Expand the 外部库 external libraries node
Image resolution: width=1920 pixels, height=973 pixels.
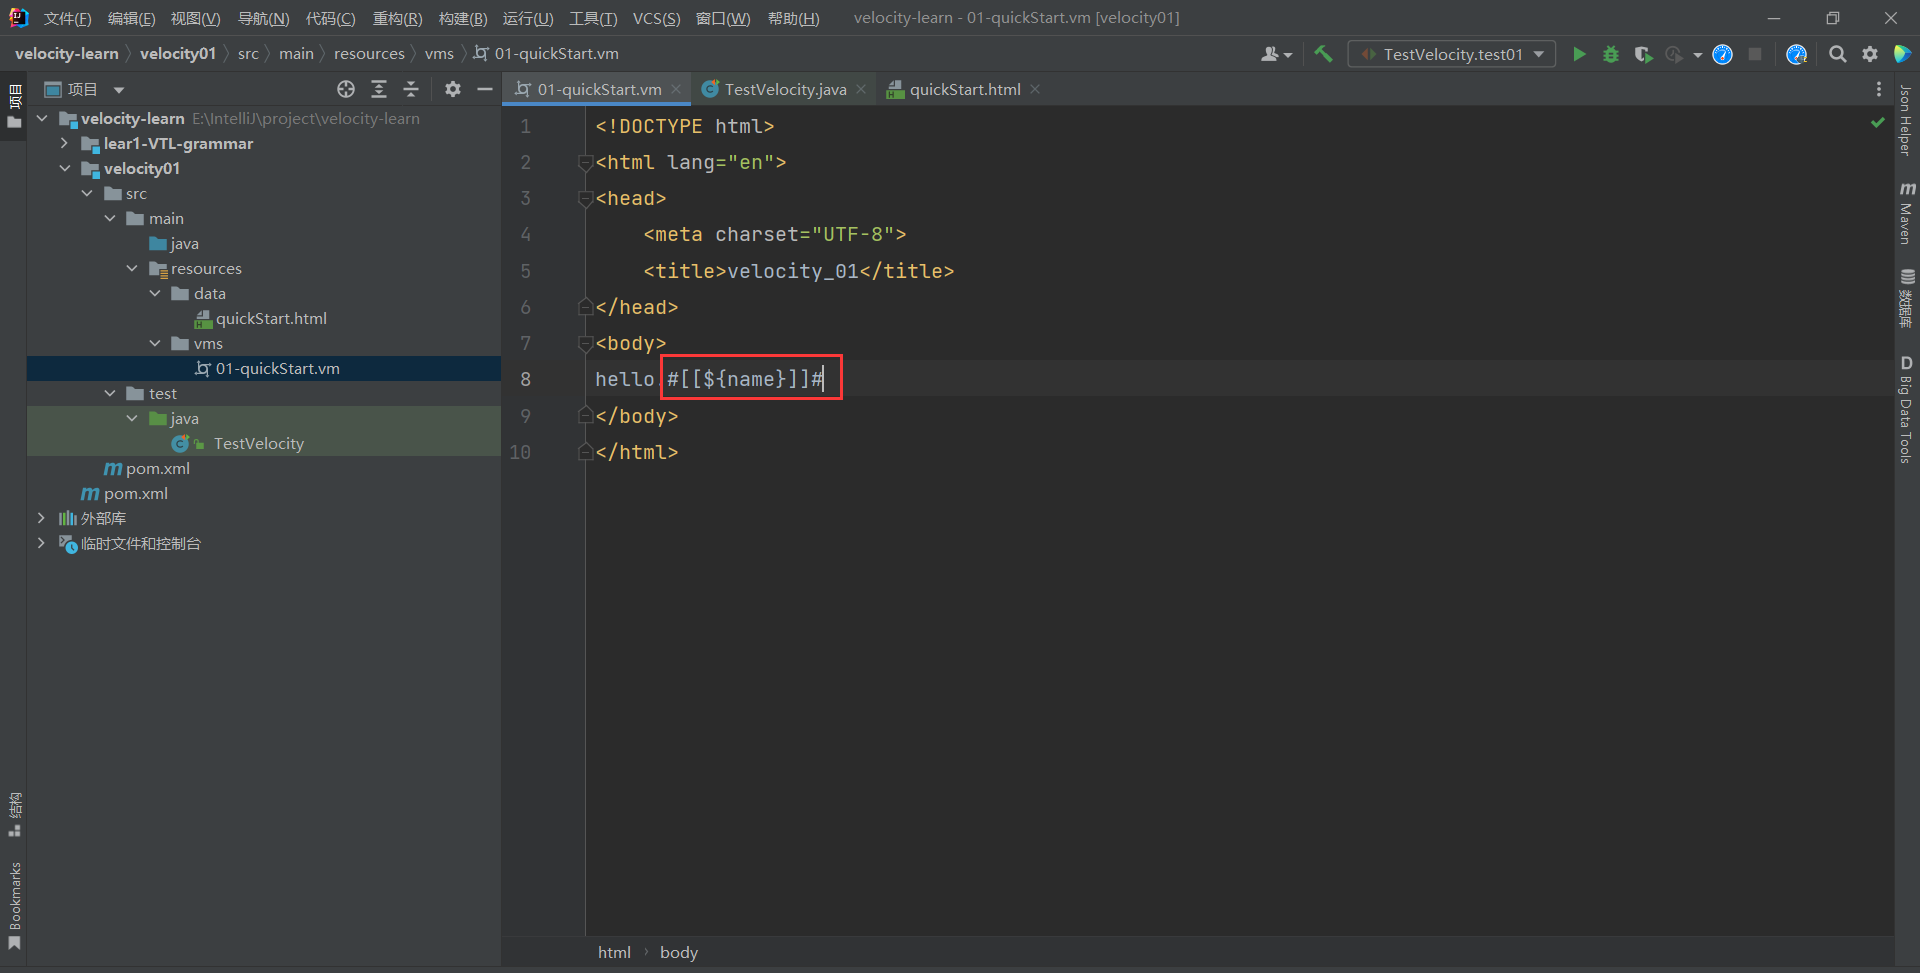41,518
